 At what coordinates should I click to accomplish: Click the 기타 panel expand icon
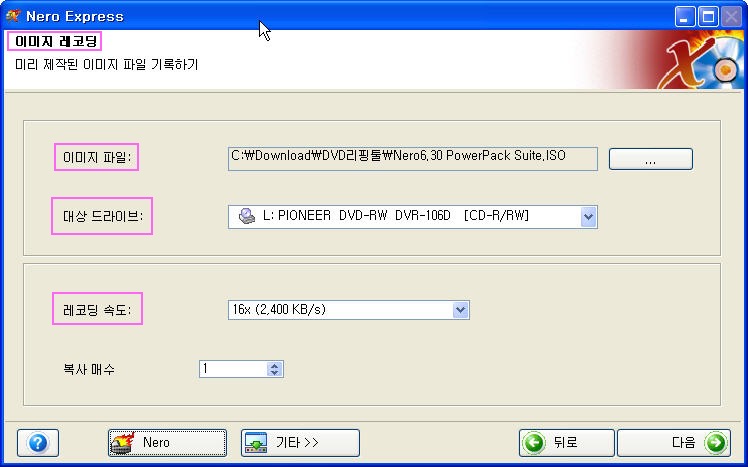tap(256, 443)
